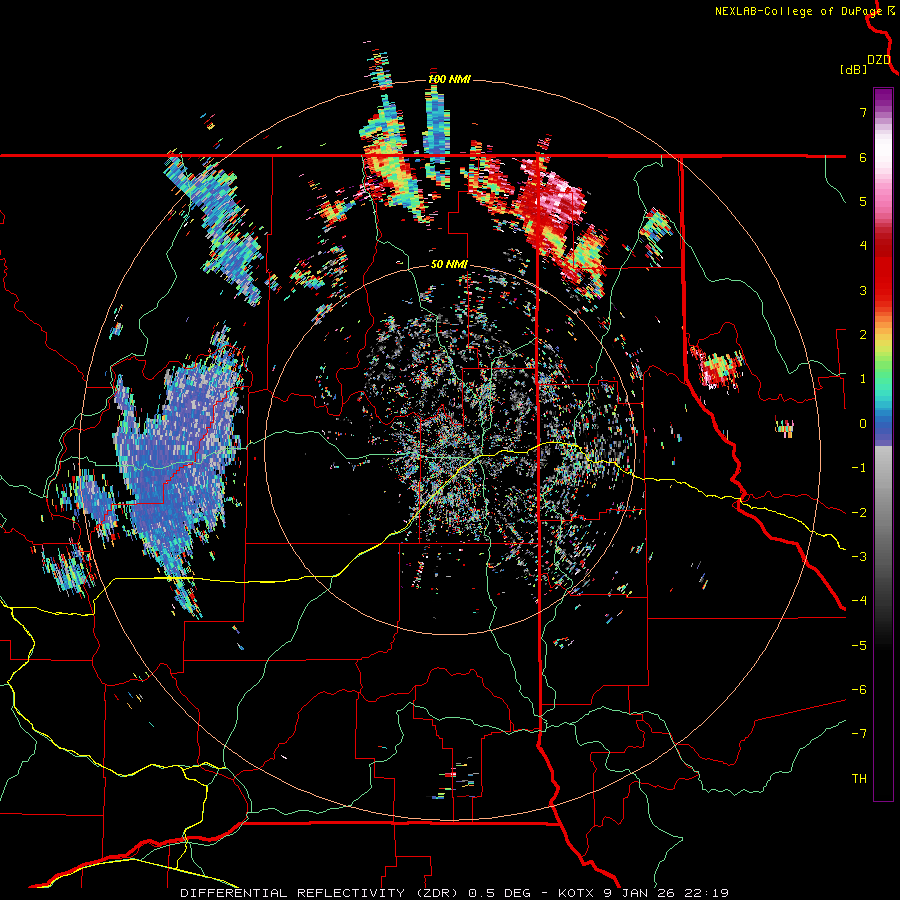The image size is (900, 900).
Task: Click the DZD label above the color scale
Action: (879, 60)
